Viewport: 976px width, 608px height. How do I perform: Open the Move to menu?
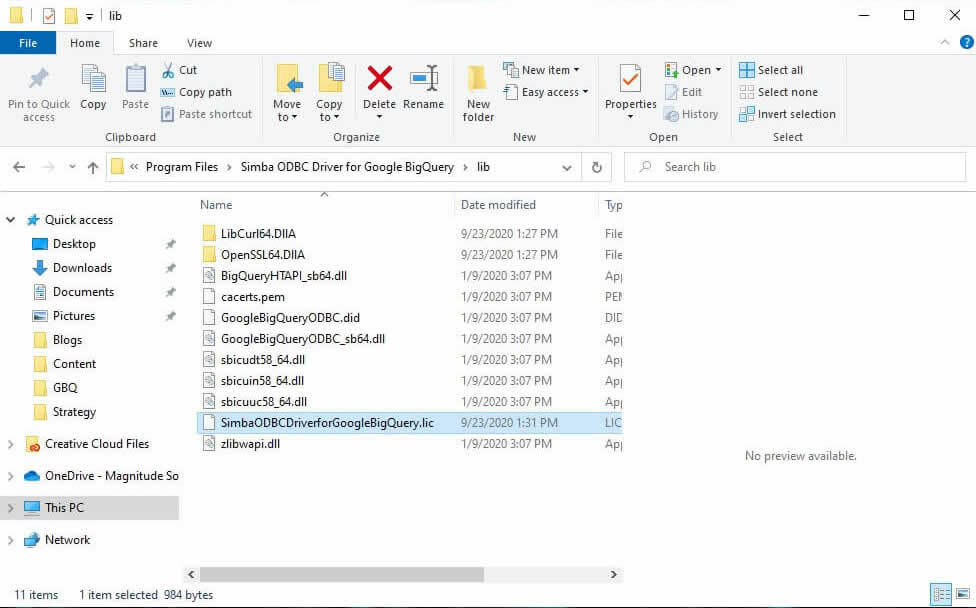[287, 92]
